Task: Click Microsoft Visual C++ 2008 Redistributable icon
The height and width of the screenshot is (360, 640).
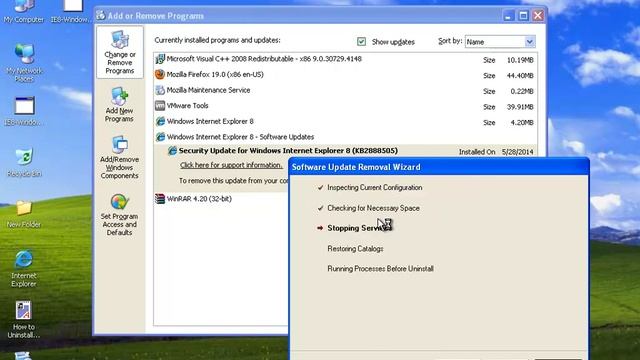Action: pos(160,59)
